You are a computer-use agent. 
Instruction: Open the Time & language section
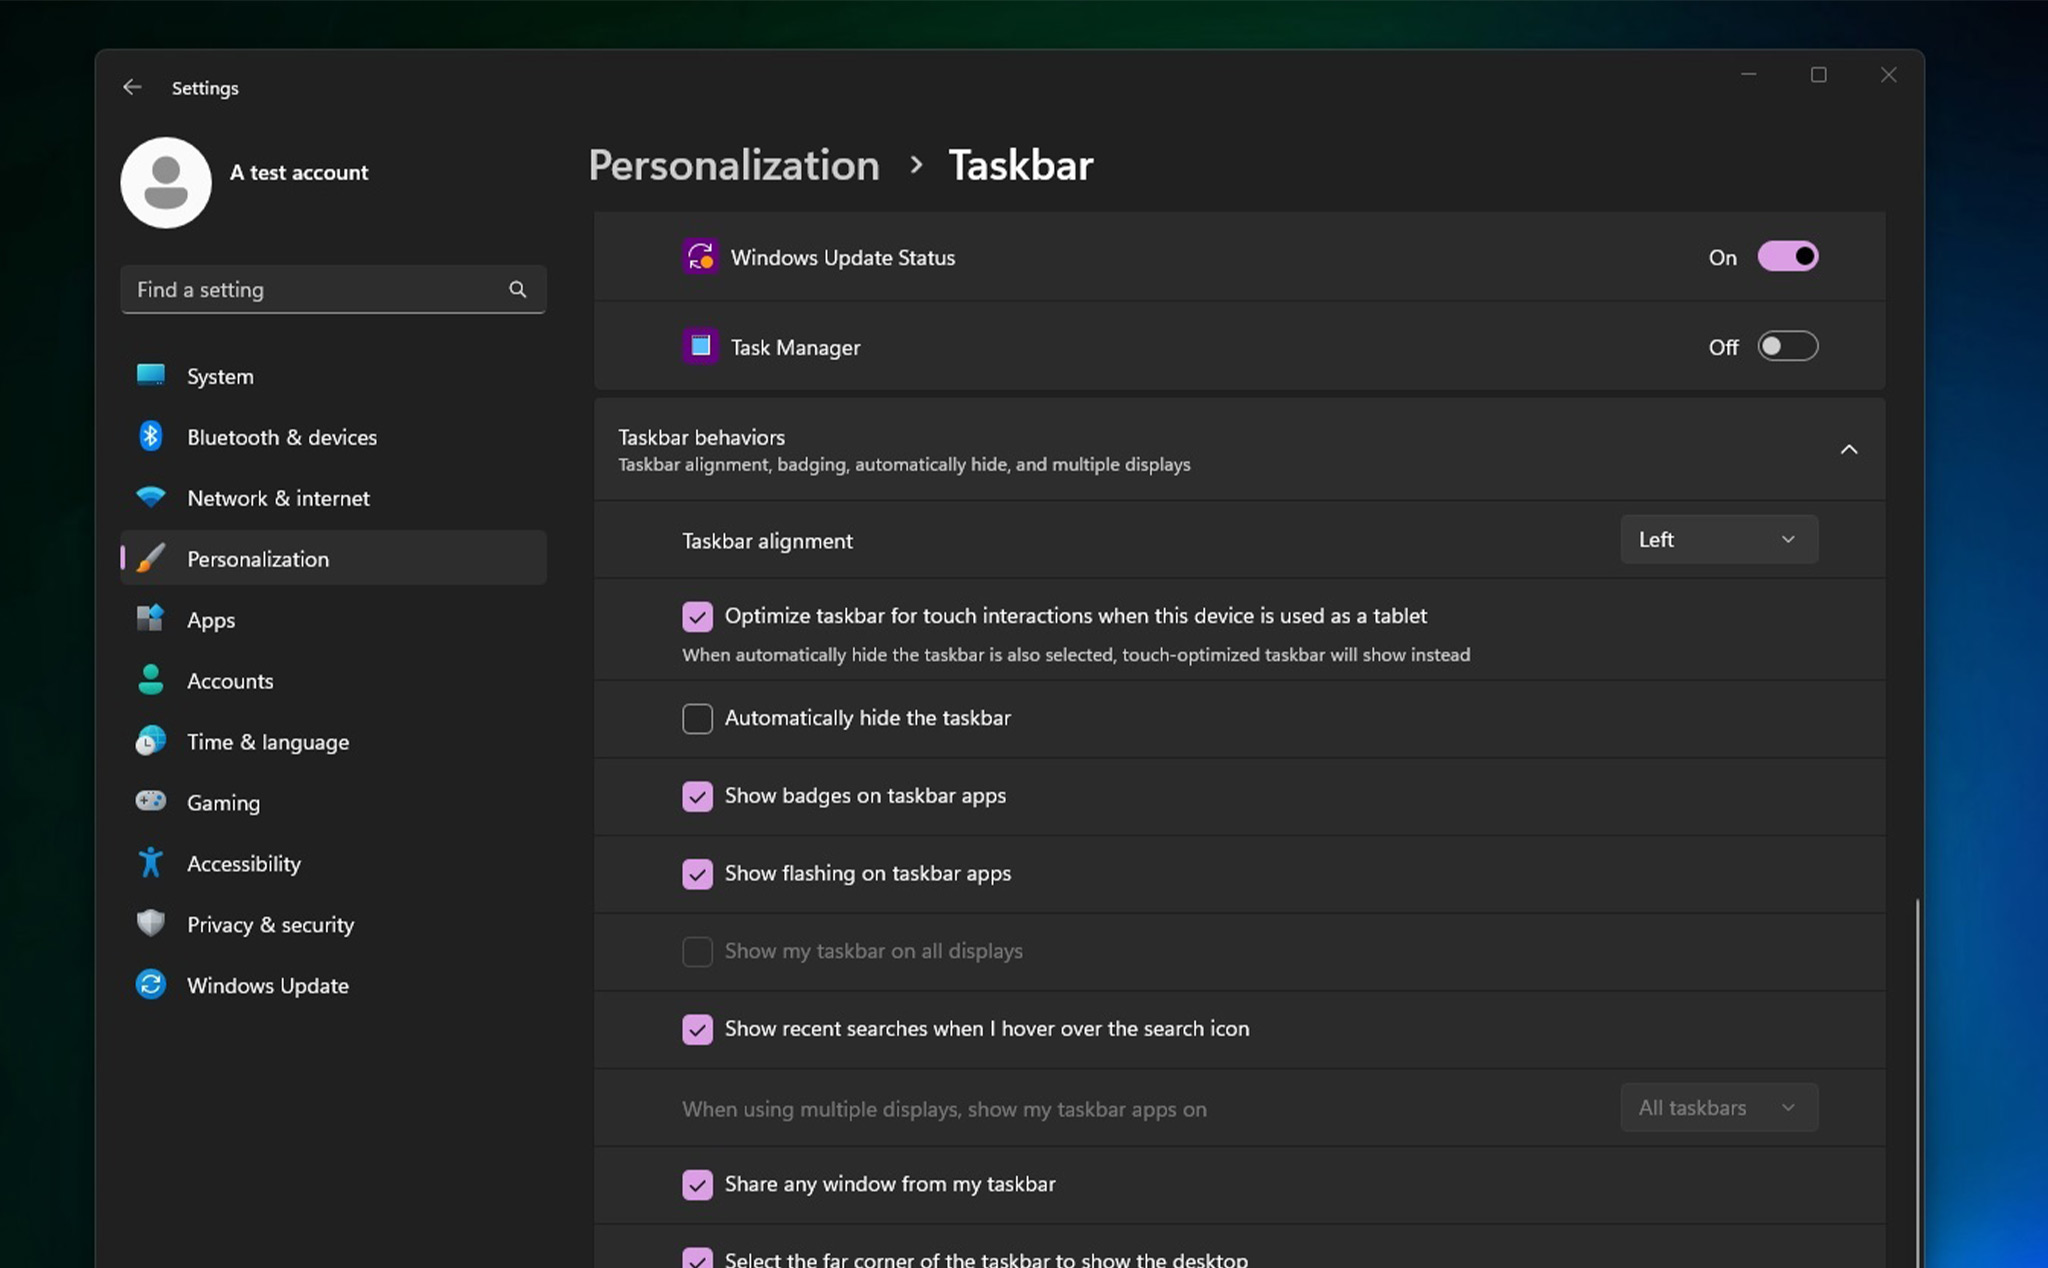(268, 742)
